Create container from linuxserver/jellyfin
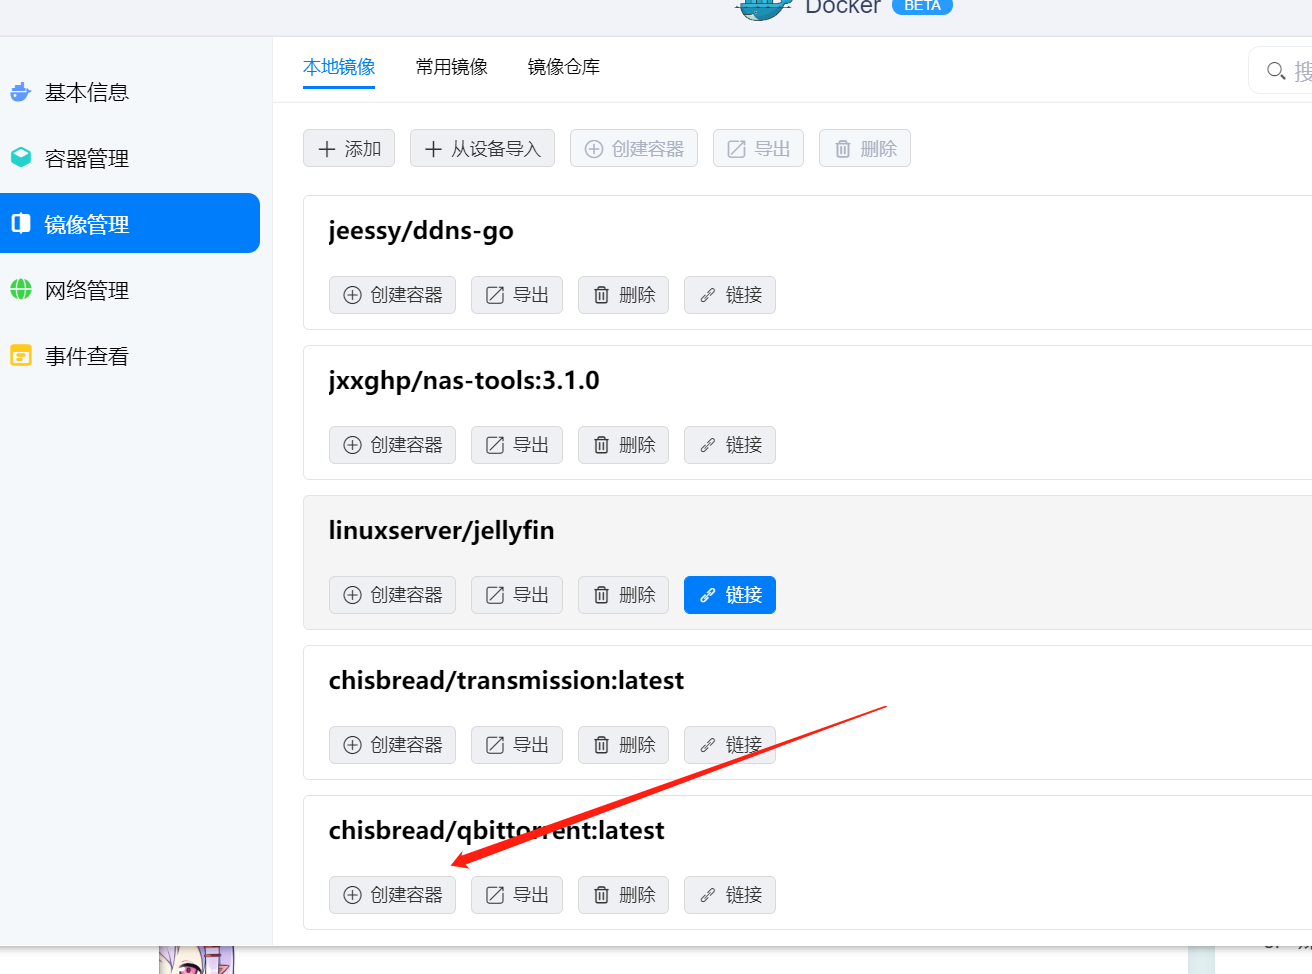The image size is (1312, 974). click(x=392, y=595)
